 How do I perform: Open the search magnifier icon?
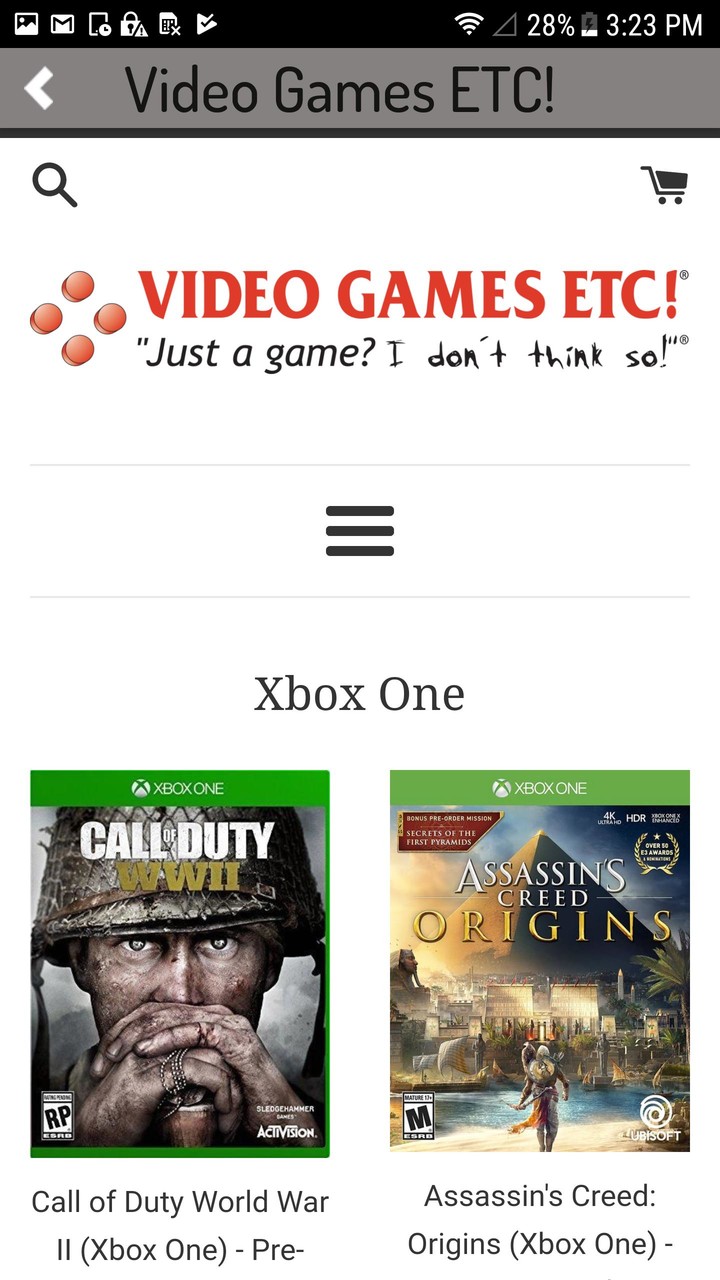pos(54,185)
